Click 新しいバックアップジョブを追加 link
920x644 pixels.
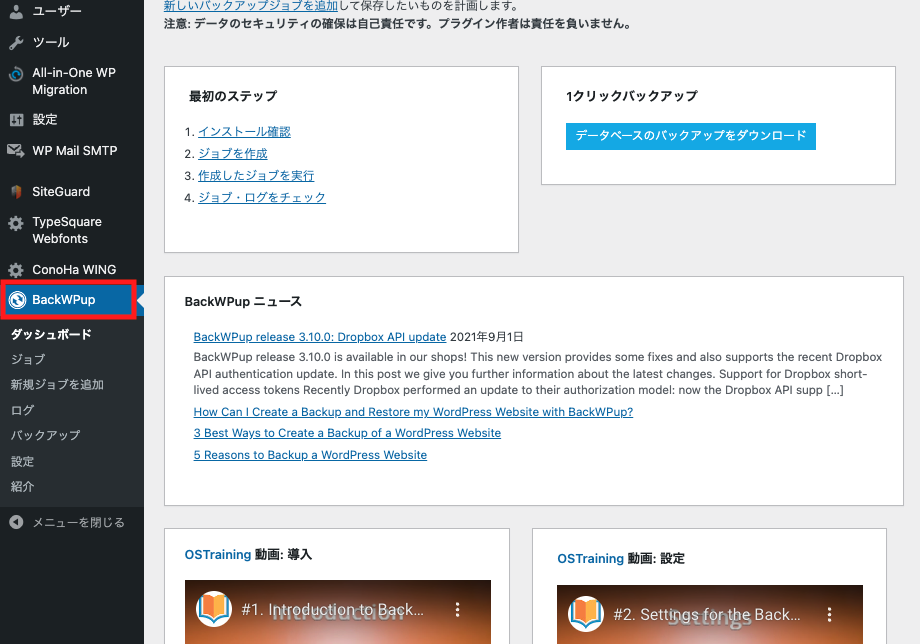tap(251, 6)
